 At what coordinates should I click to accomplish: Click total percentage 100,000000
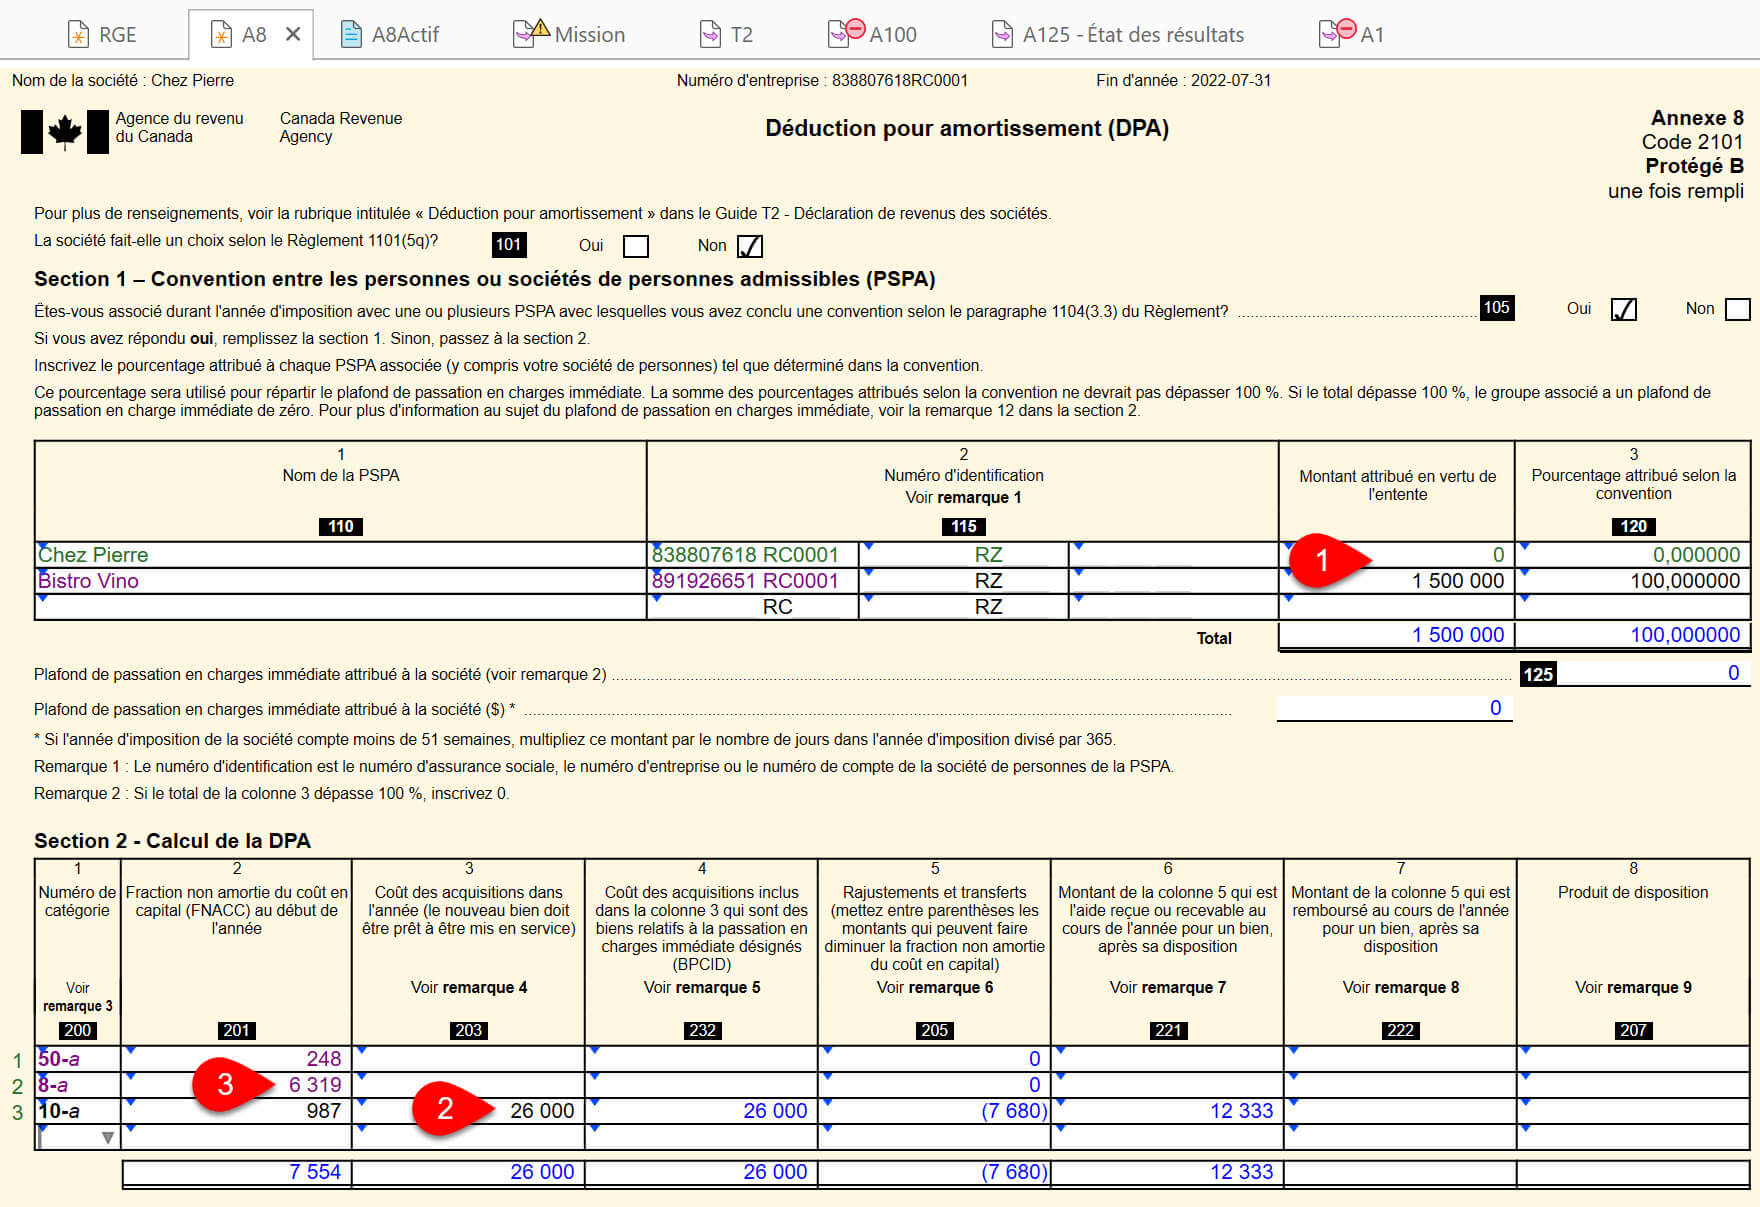1633,635
